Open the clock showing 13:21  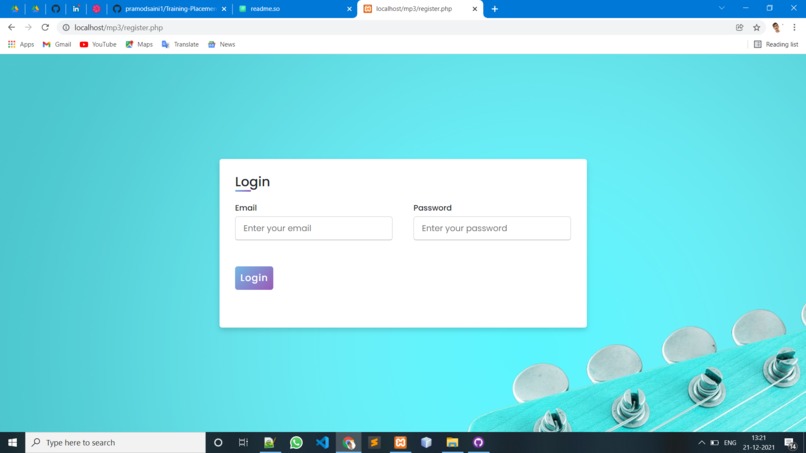pyautogui.click(x=759, y=442)
